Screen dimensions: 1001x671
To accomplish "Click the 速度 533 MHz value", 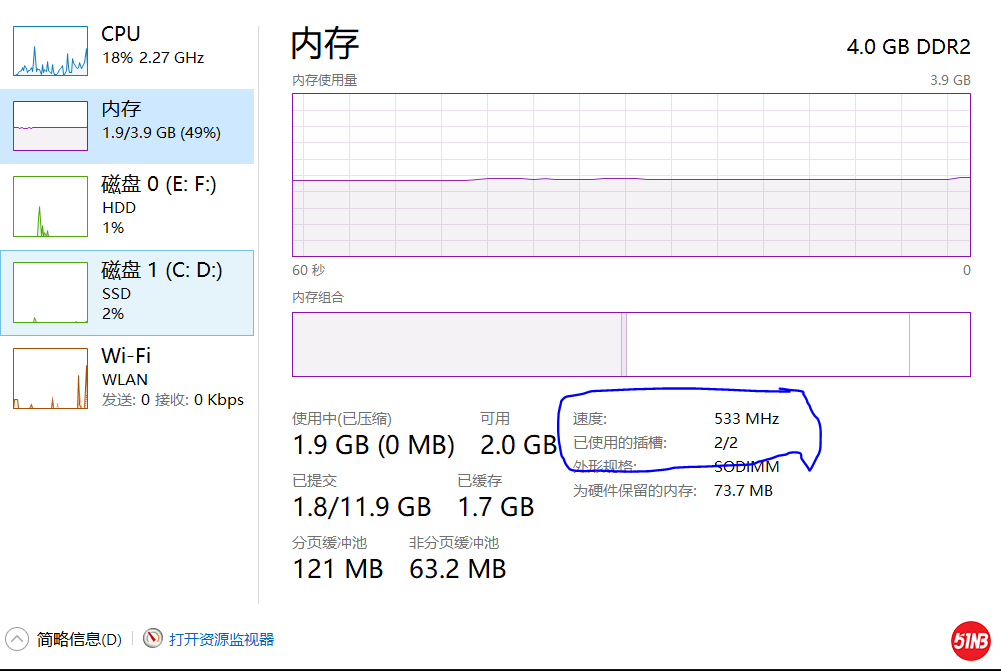I will pyautogui.click(x=746, y=419).
